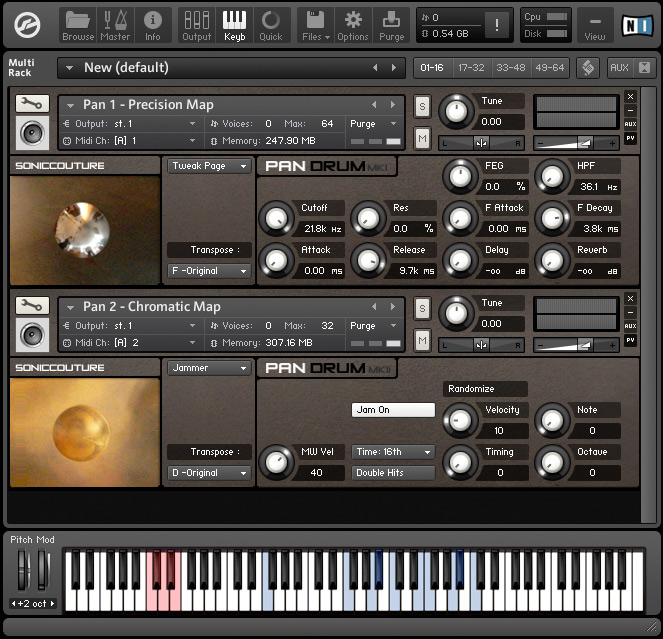This screenshot has height=639, width=663.
Task: Open the Output mixer section
Action: 197,25
